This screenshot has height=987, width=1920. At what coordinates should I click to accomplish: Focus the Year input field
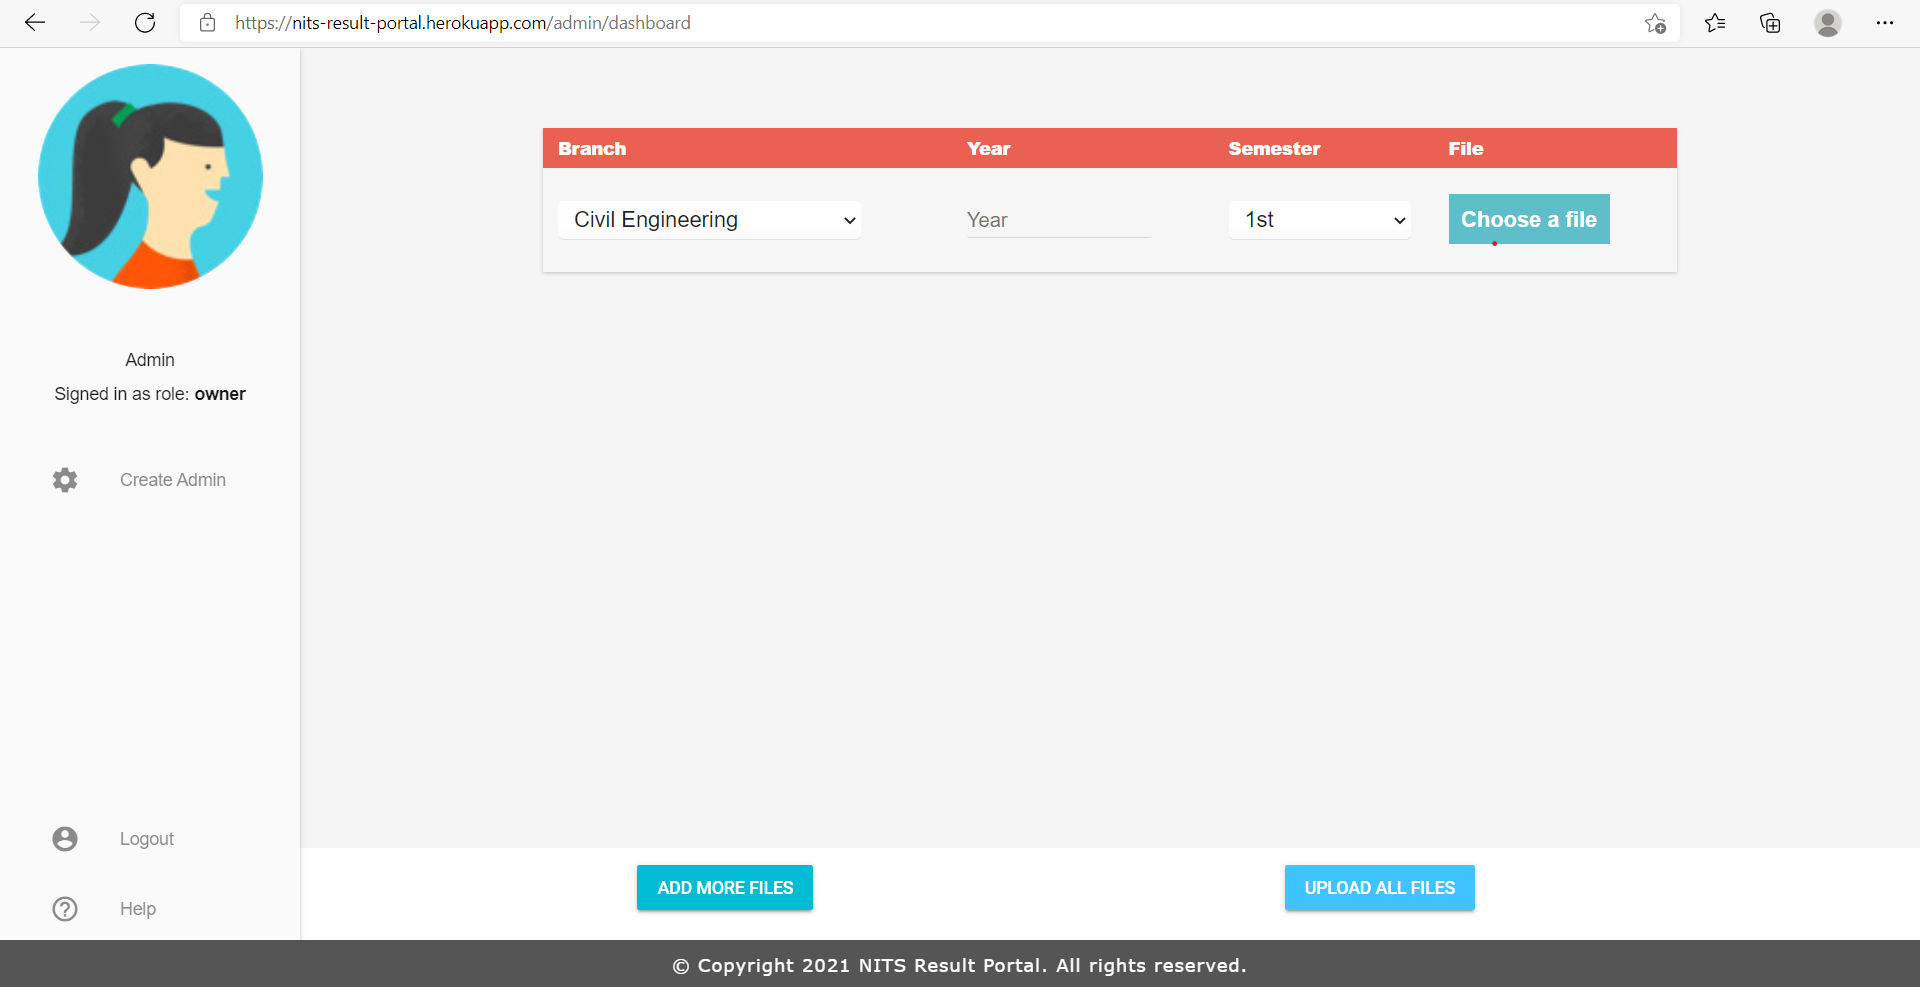point(1057,220)
